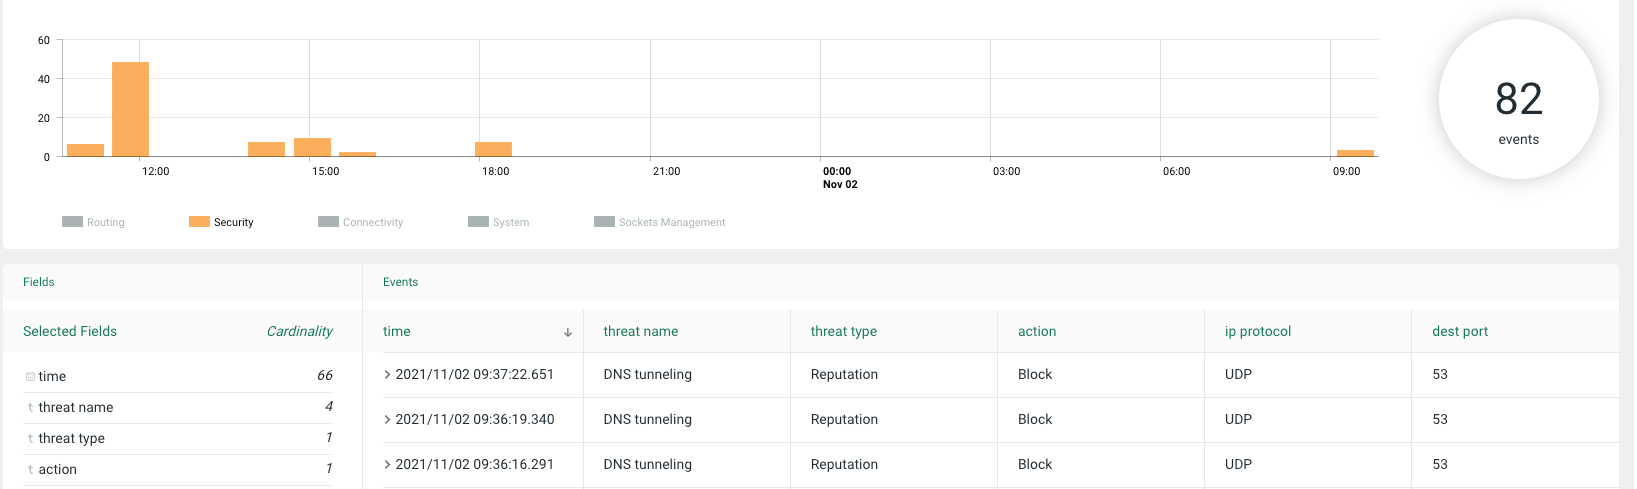Click the text-type icon beside threat type
Viewport: 1637px width, 489px height.
[x=30, y=439]
